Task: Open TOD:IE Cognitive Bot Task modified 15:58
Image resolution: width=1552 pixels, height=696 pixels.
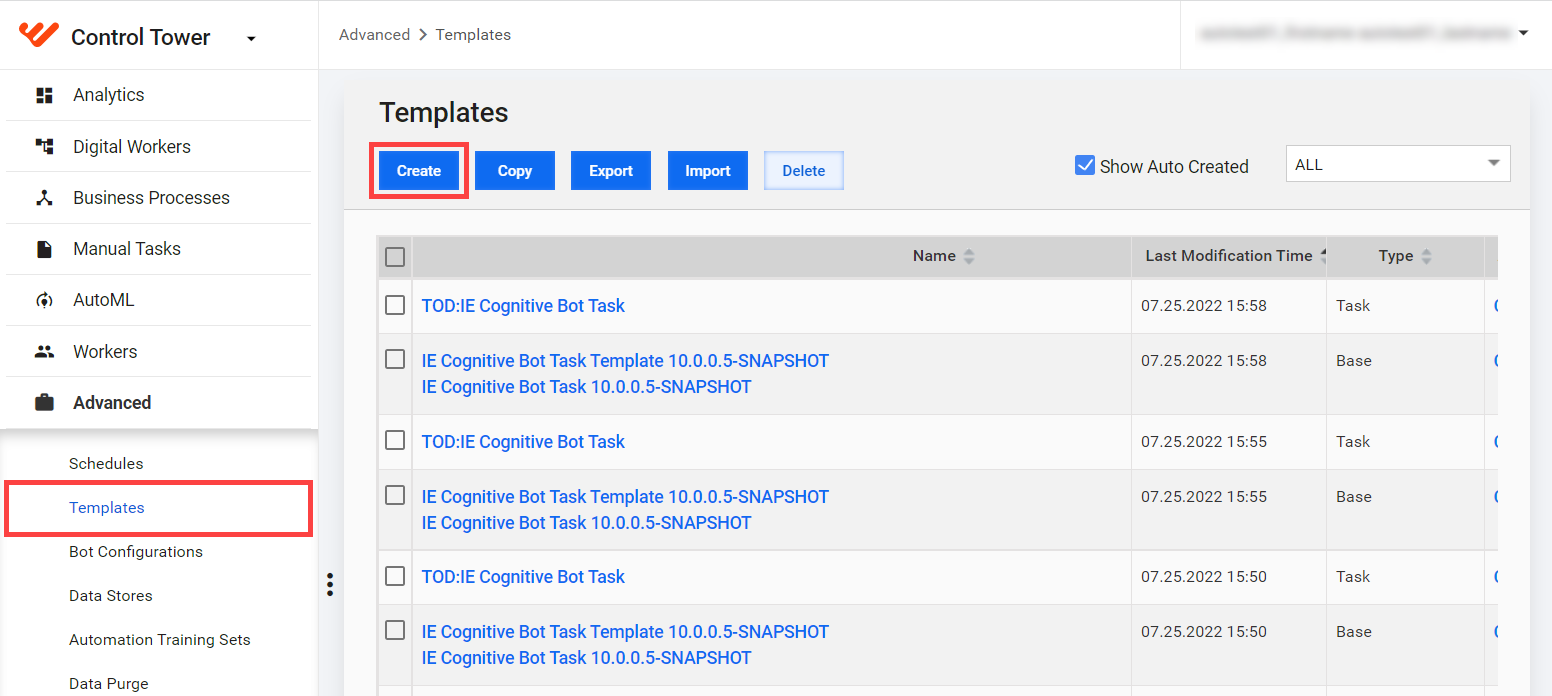Action: [x=523, y=306]
